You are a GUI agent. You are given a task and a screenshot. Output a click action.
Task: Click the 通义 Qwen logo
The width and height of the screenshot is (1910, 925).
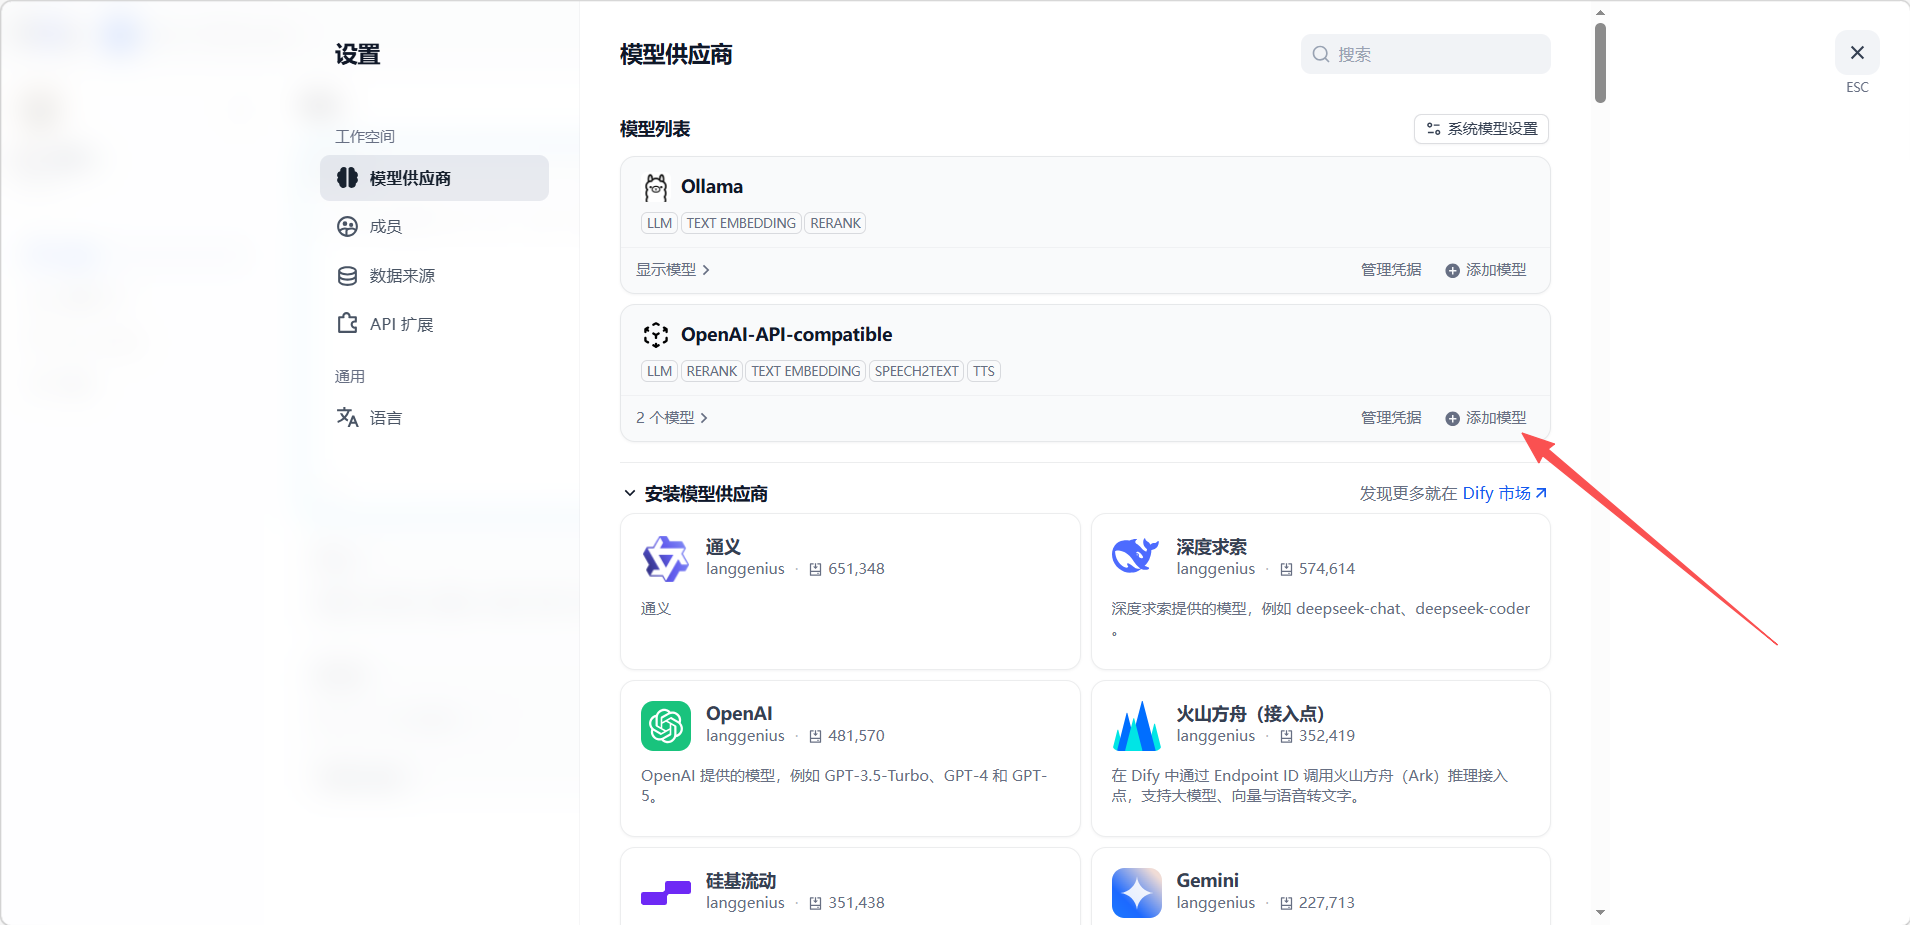(666, 559)
